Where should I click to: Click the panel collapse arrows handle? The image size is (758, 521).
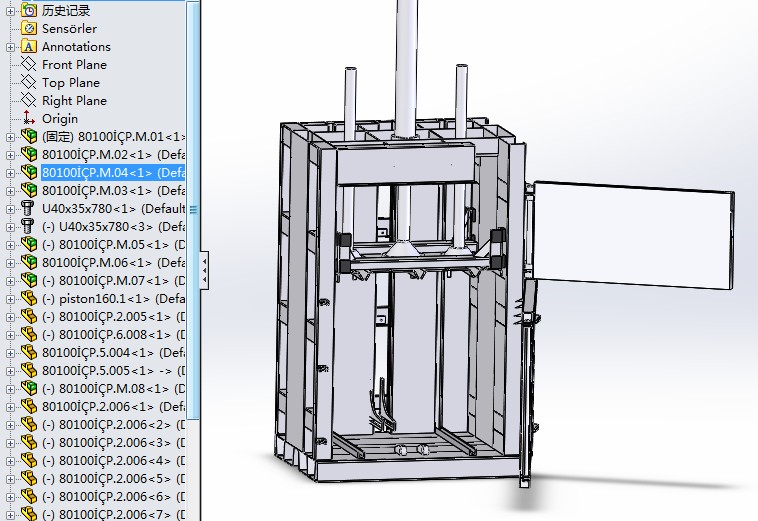[x=204, y=270]
